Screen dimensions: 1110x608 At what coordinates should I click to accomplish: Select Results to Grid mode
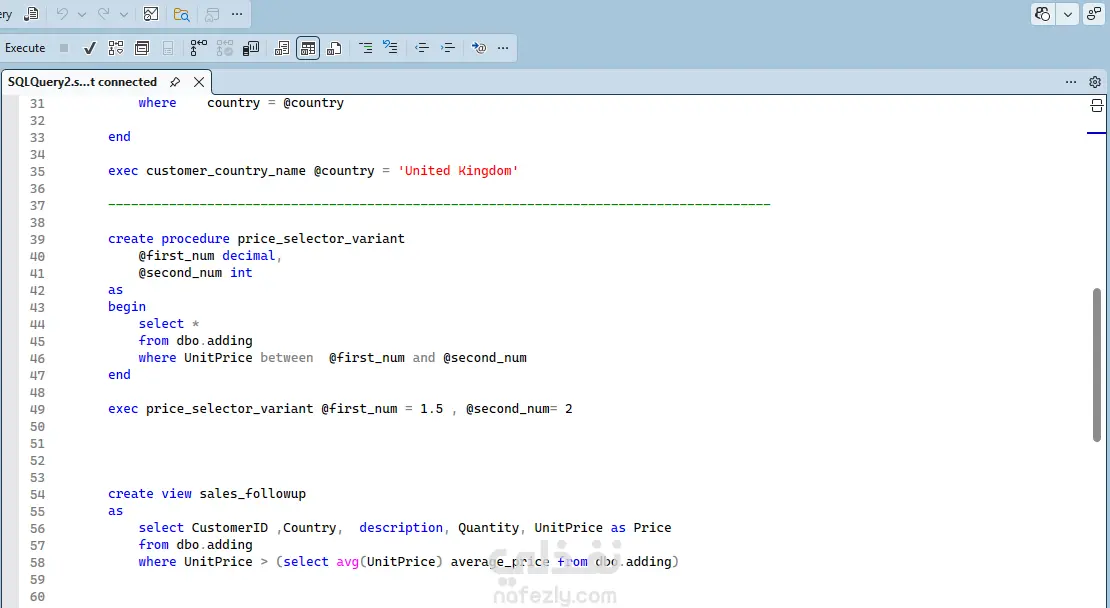coord(308,48)
